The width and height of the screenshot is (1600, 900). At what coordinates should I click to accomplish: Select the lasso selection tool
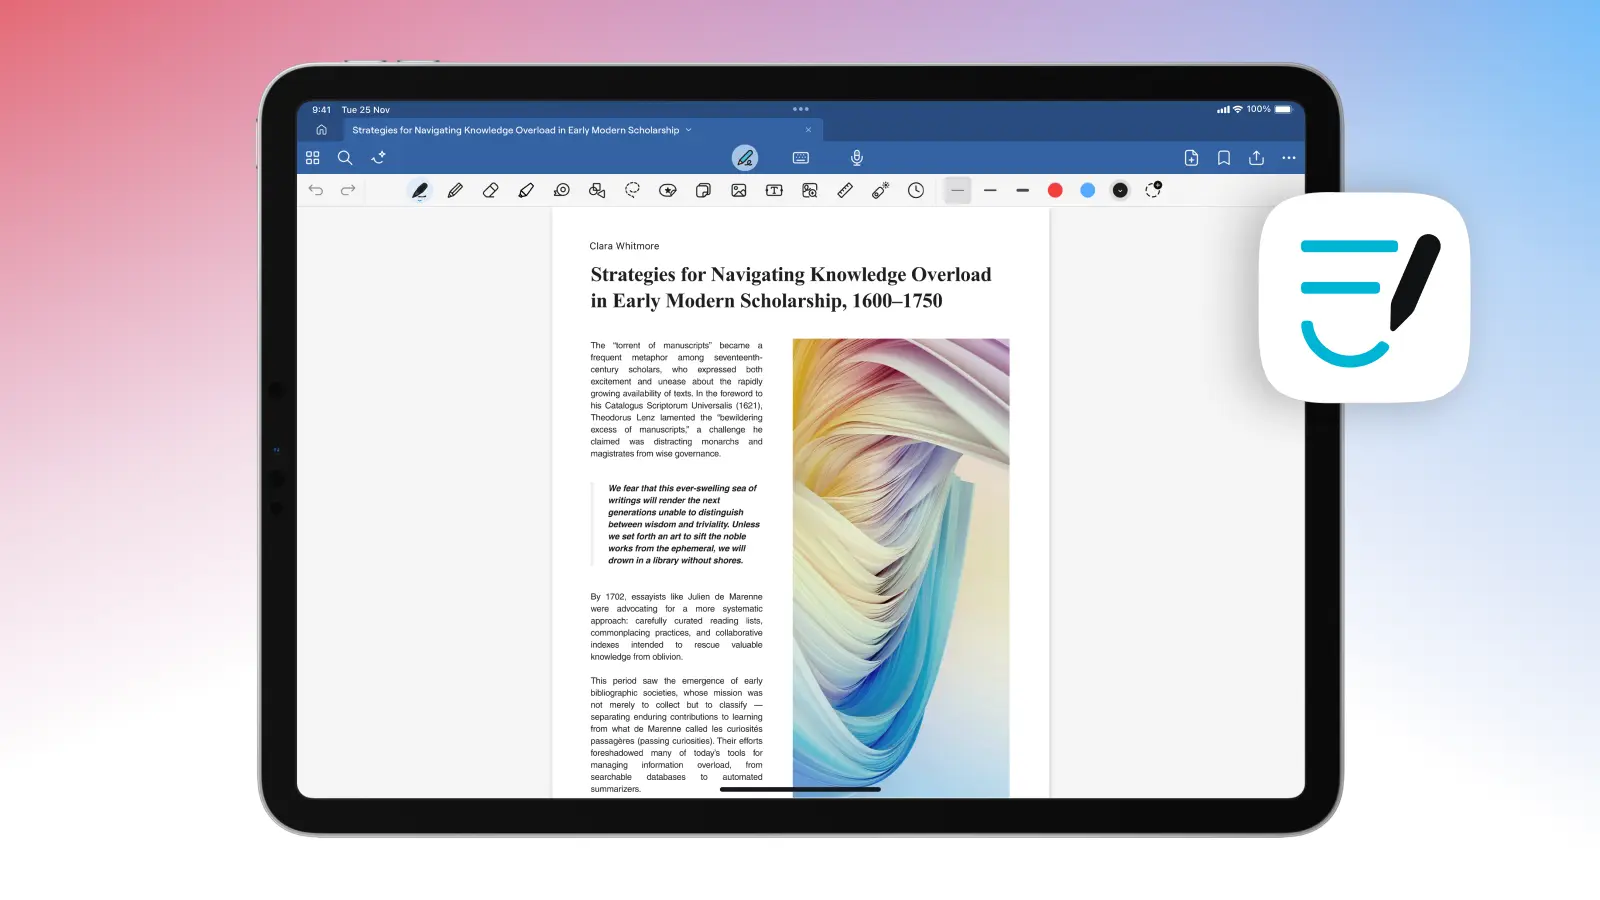click(x=632, y=190)
